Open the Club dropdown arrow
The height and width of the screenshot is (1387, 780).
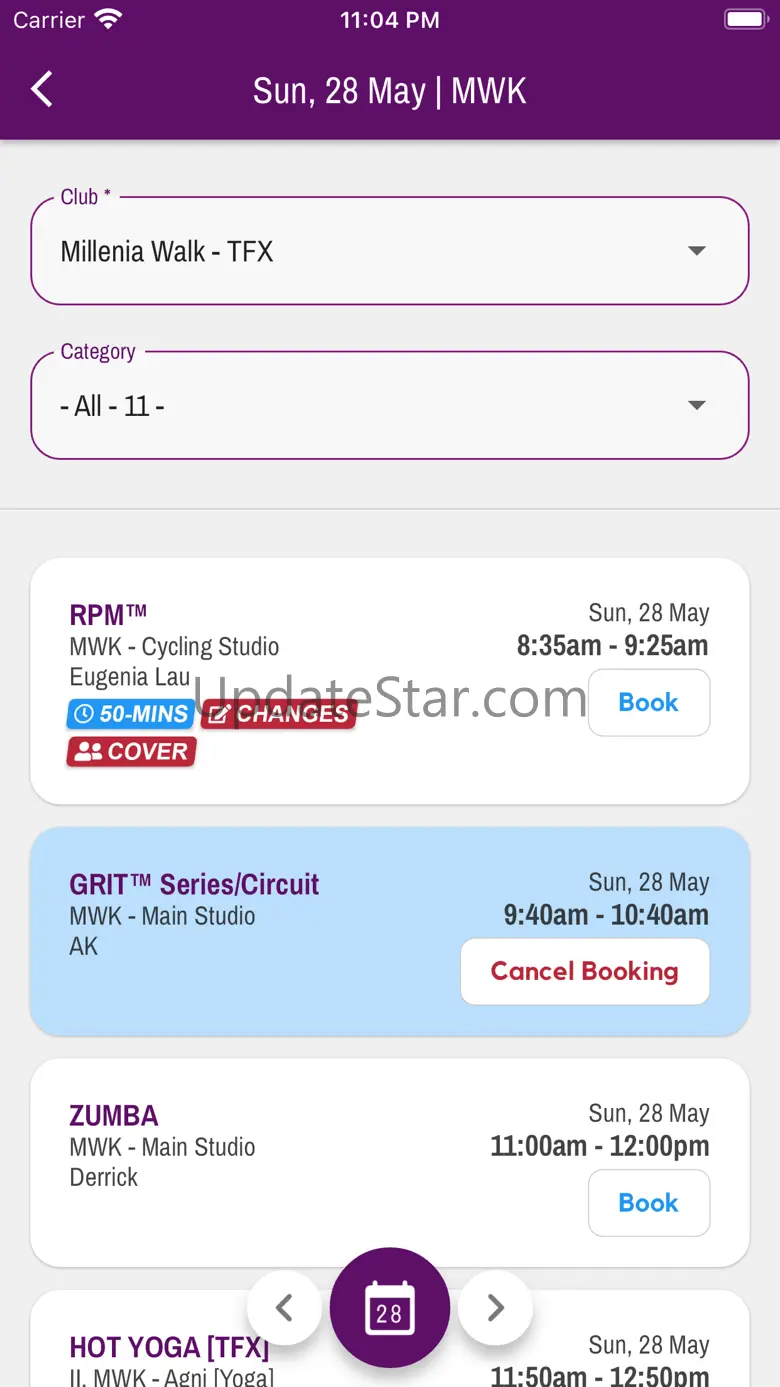(697, 251)
